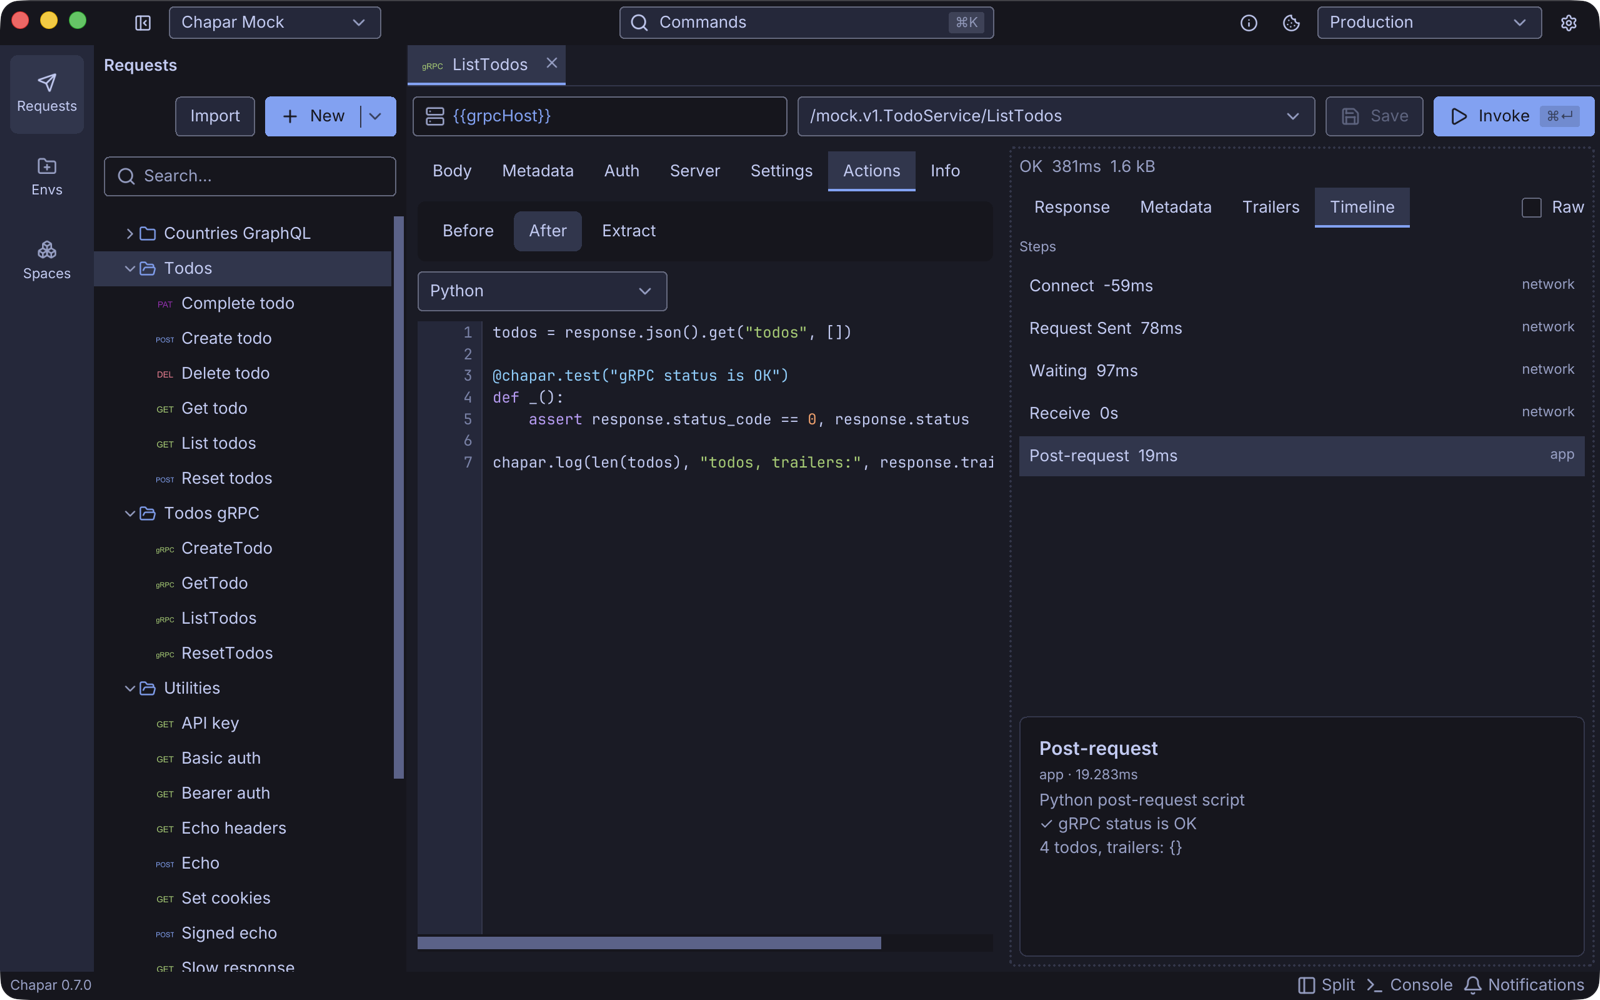Screen dimensions: 1600x1000
Task: Open the Response tab
Action: [1072, 207]
